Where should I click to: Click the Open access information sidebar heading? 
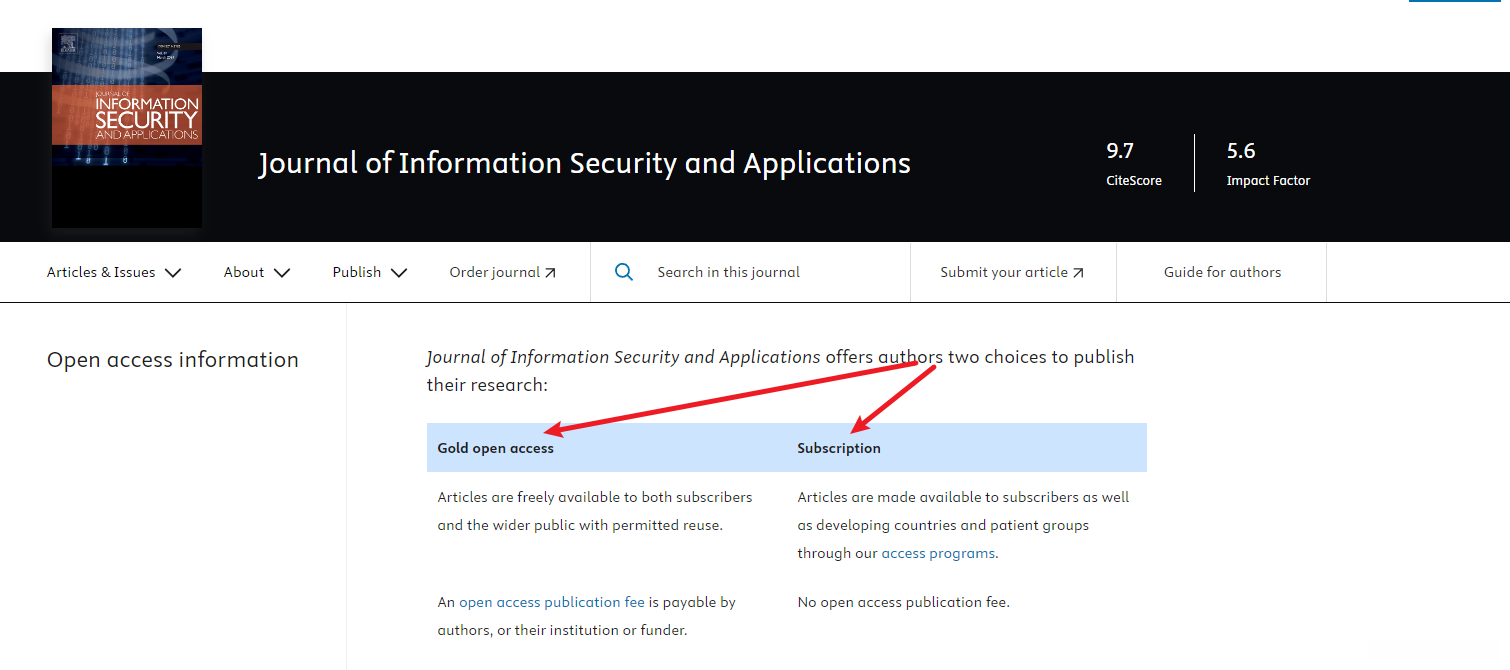(173, 360)
